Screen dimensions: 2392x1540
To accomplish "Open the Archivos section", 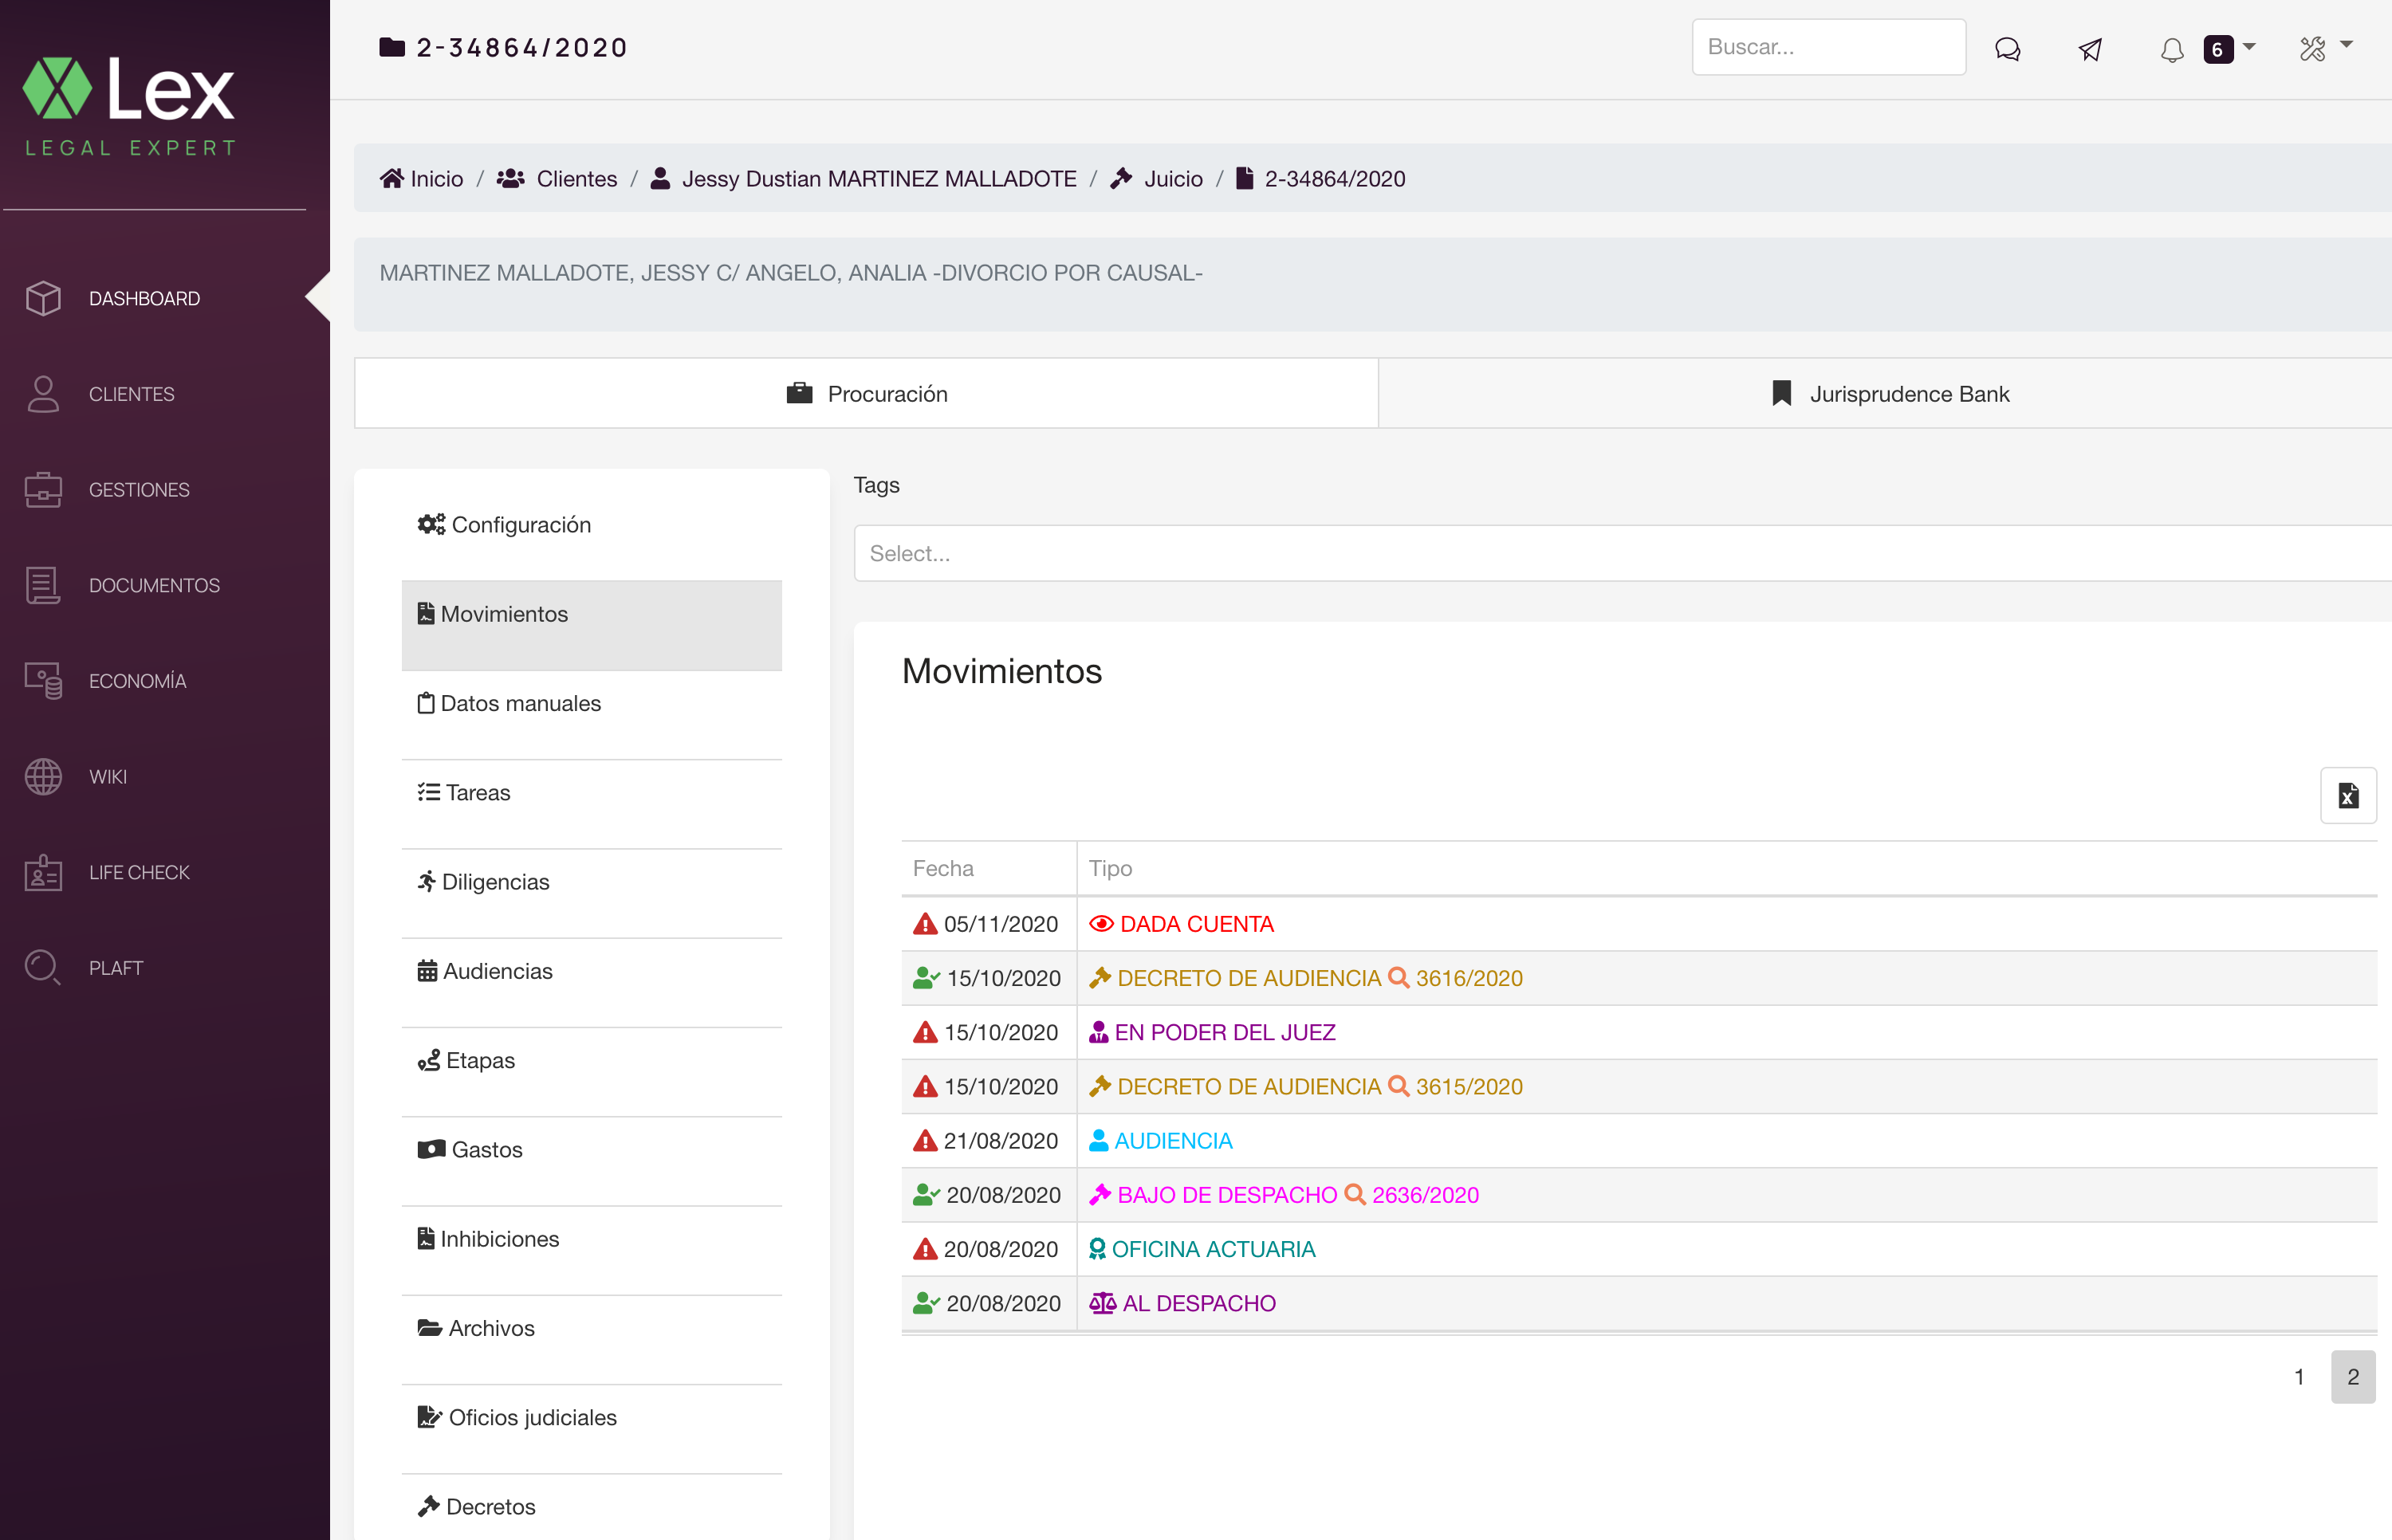I will click(592, 1338).
